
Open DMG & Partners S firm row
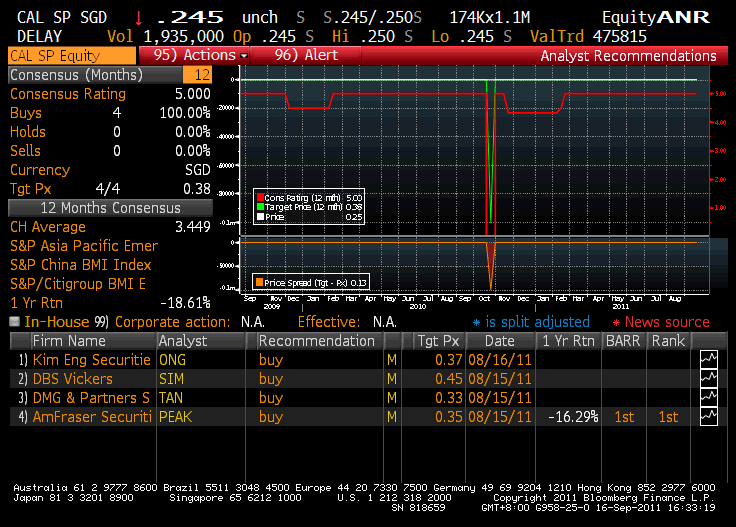coord(91,398)
